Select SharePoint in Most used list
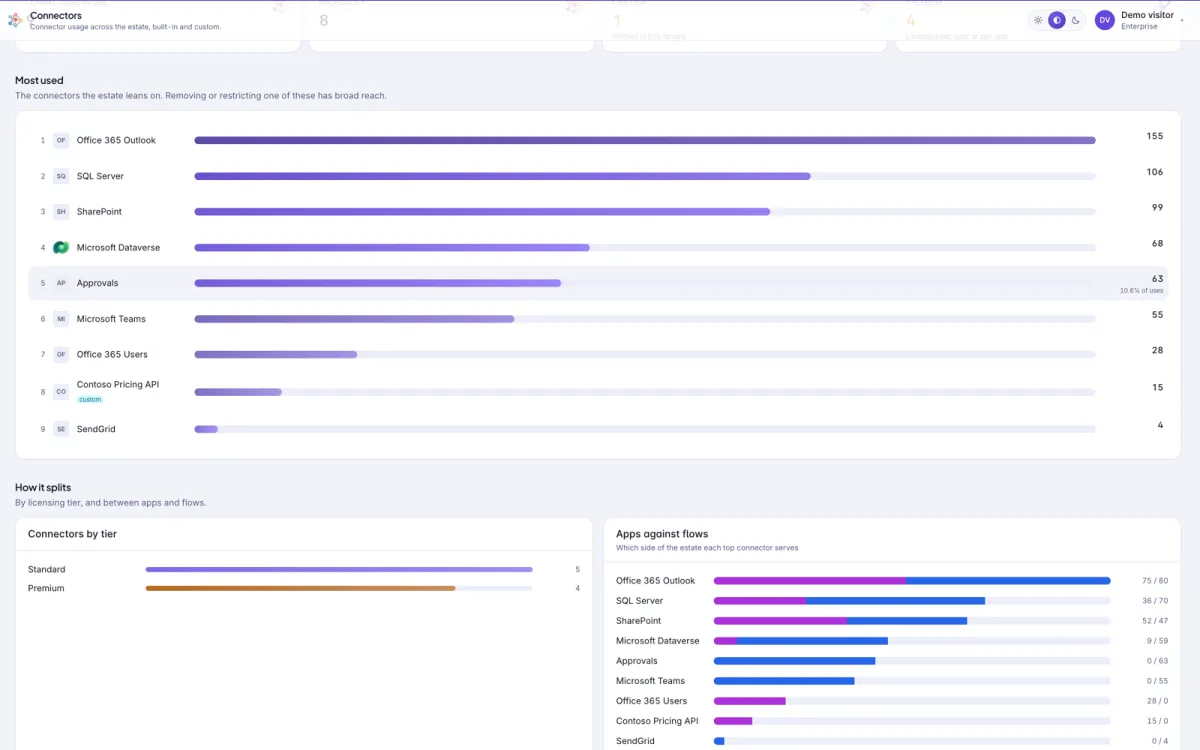 [99, 212]
